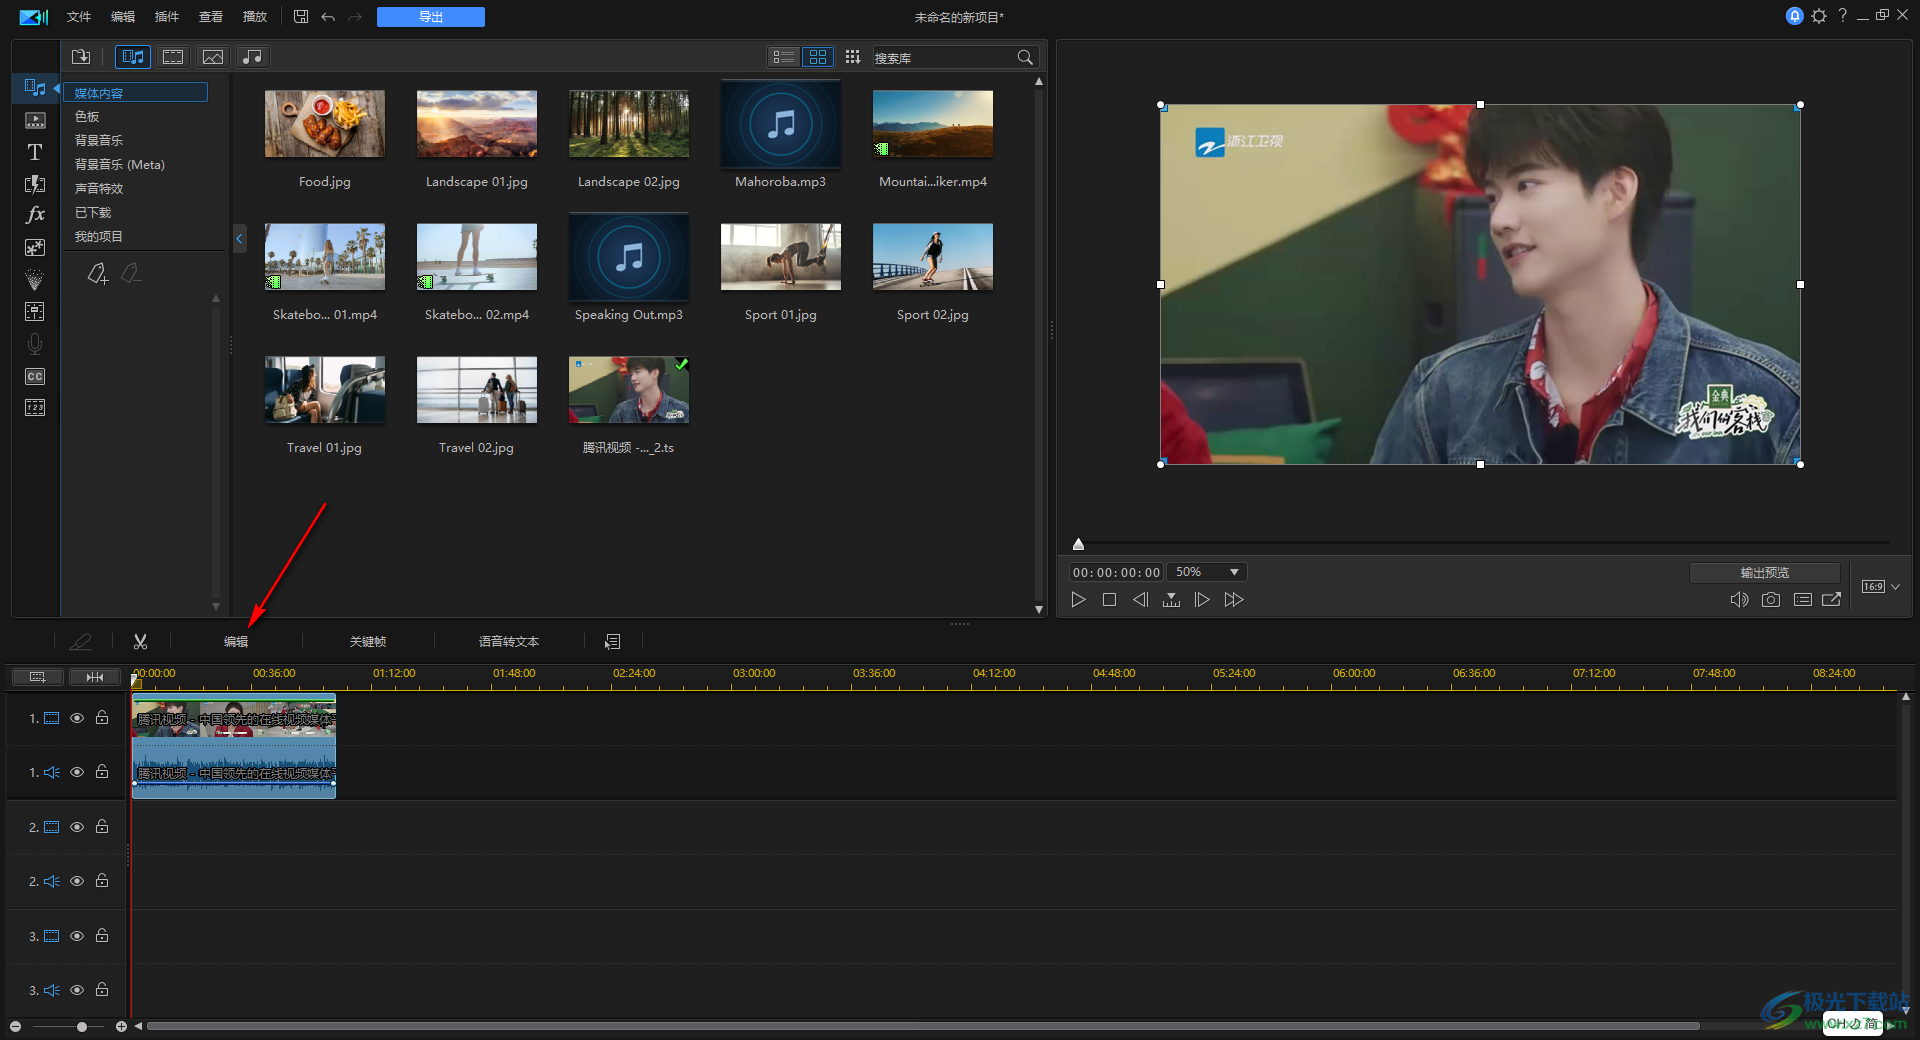Click the 编辑 button above timeline
Viewport: 1920px width, 1040px height.
[236, 642]
